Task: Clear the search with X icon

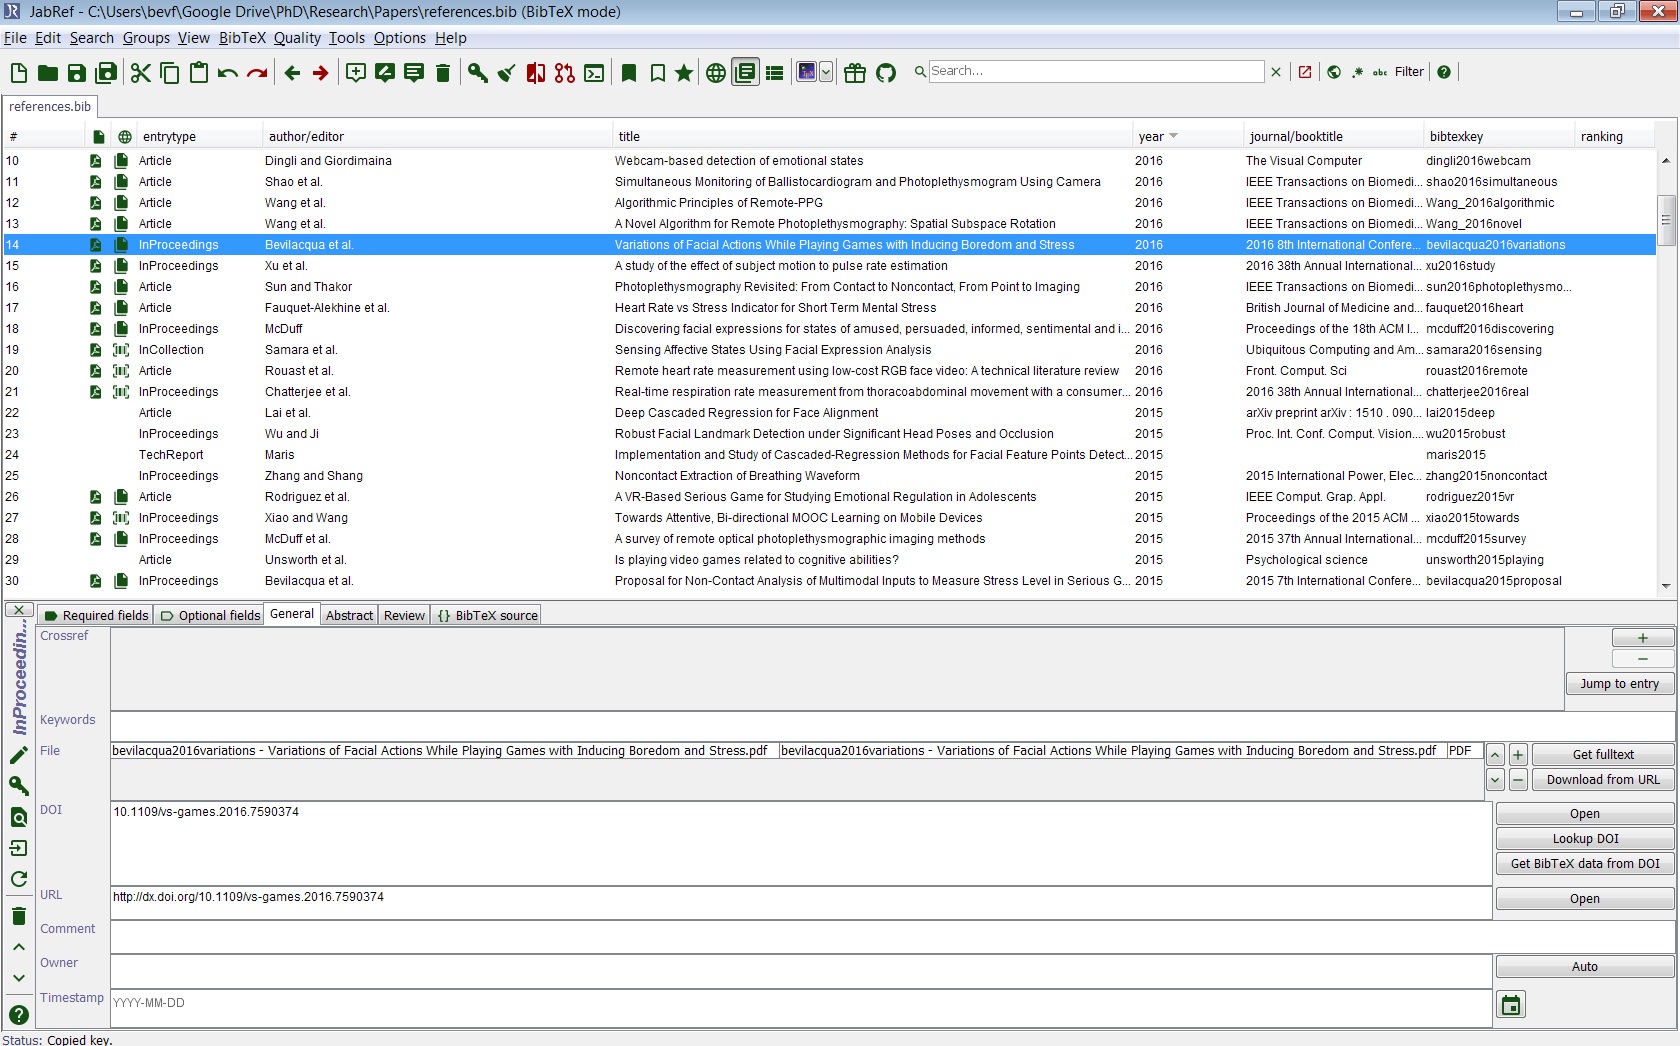Action: (1276, 72)
